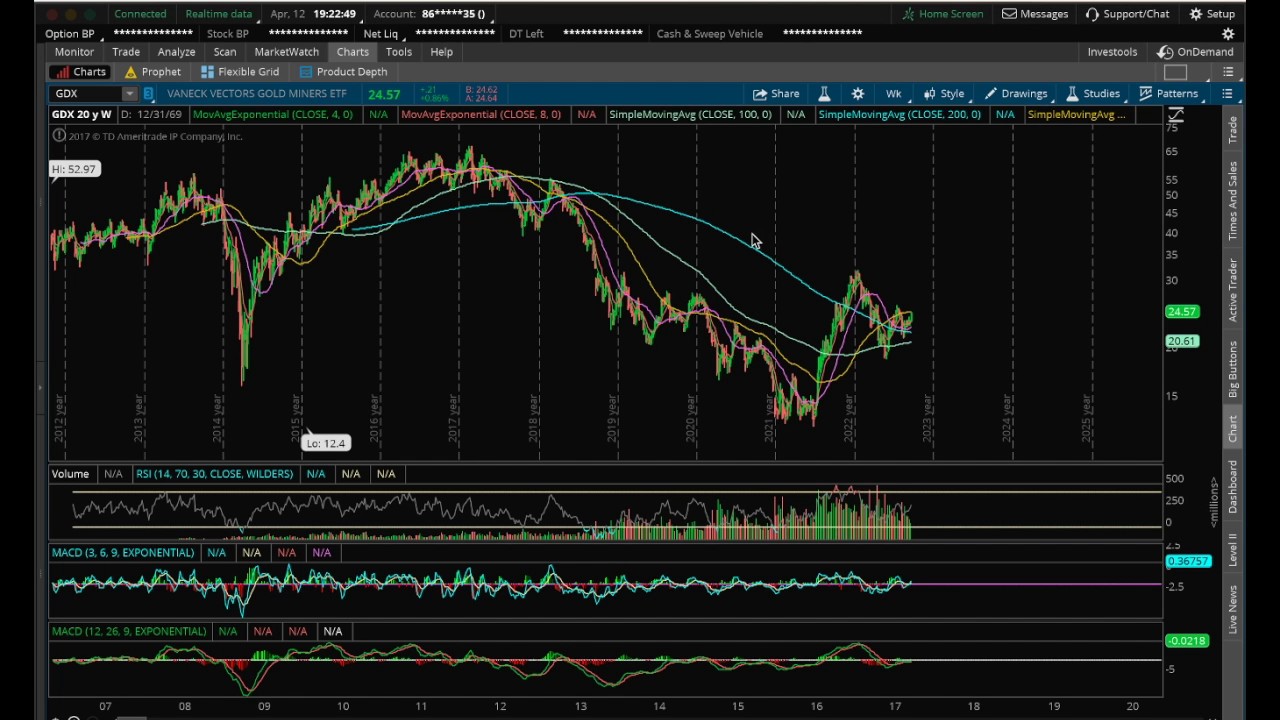Open Level II side panel
Viewport: 1280px width, 720px height.
pyautogui.click(x=1233, y=551)
